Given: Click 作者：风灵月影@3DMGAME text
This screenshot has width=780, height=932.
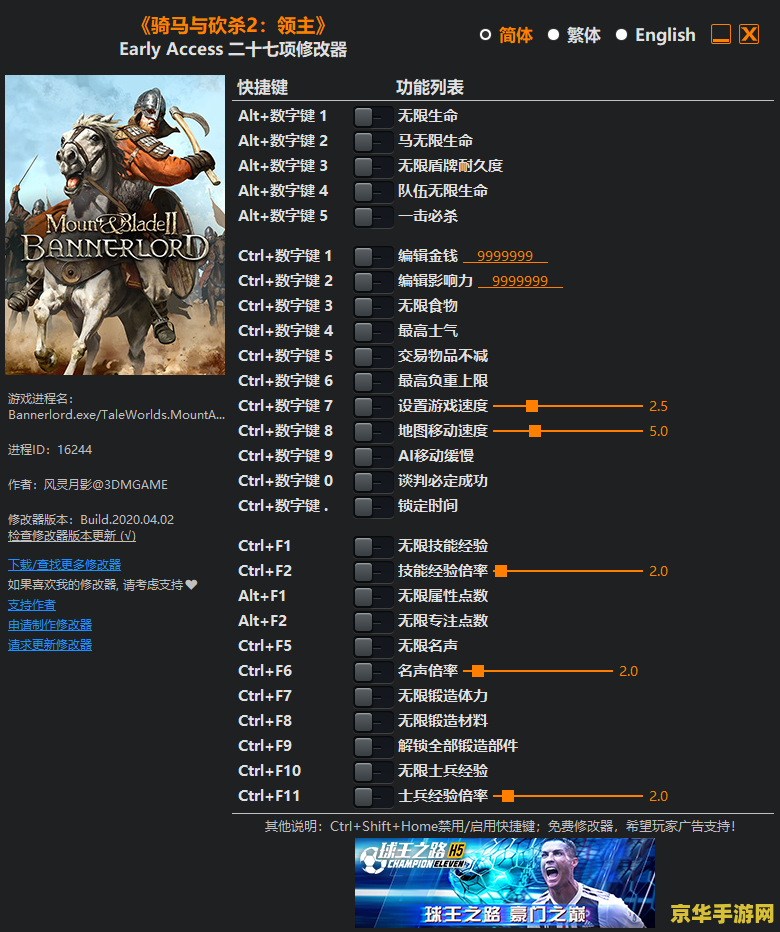Looking at the screenshot, I should click(87, 484).
